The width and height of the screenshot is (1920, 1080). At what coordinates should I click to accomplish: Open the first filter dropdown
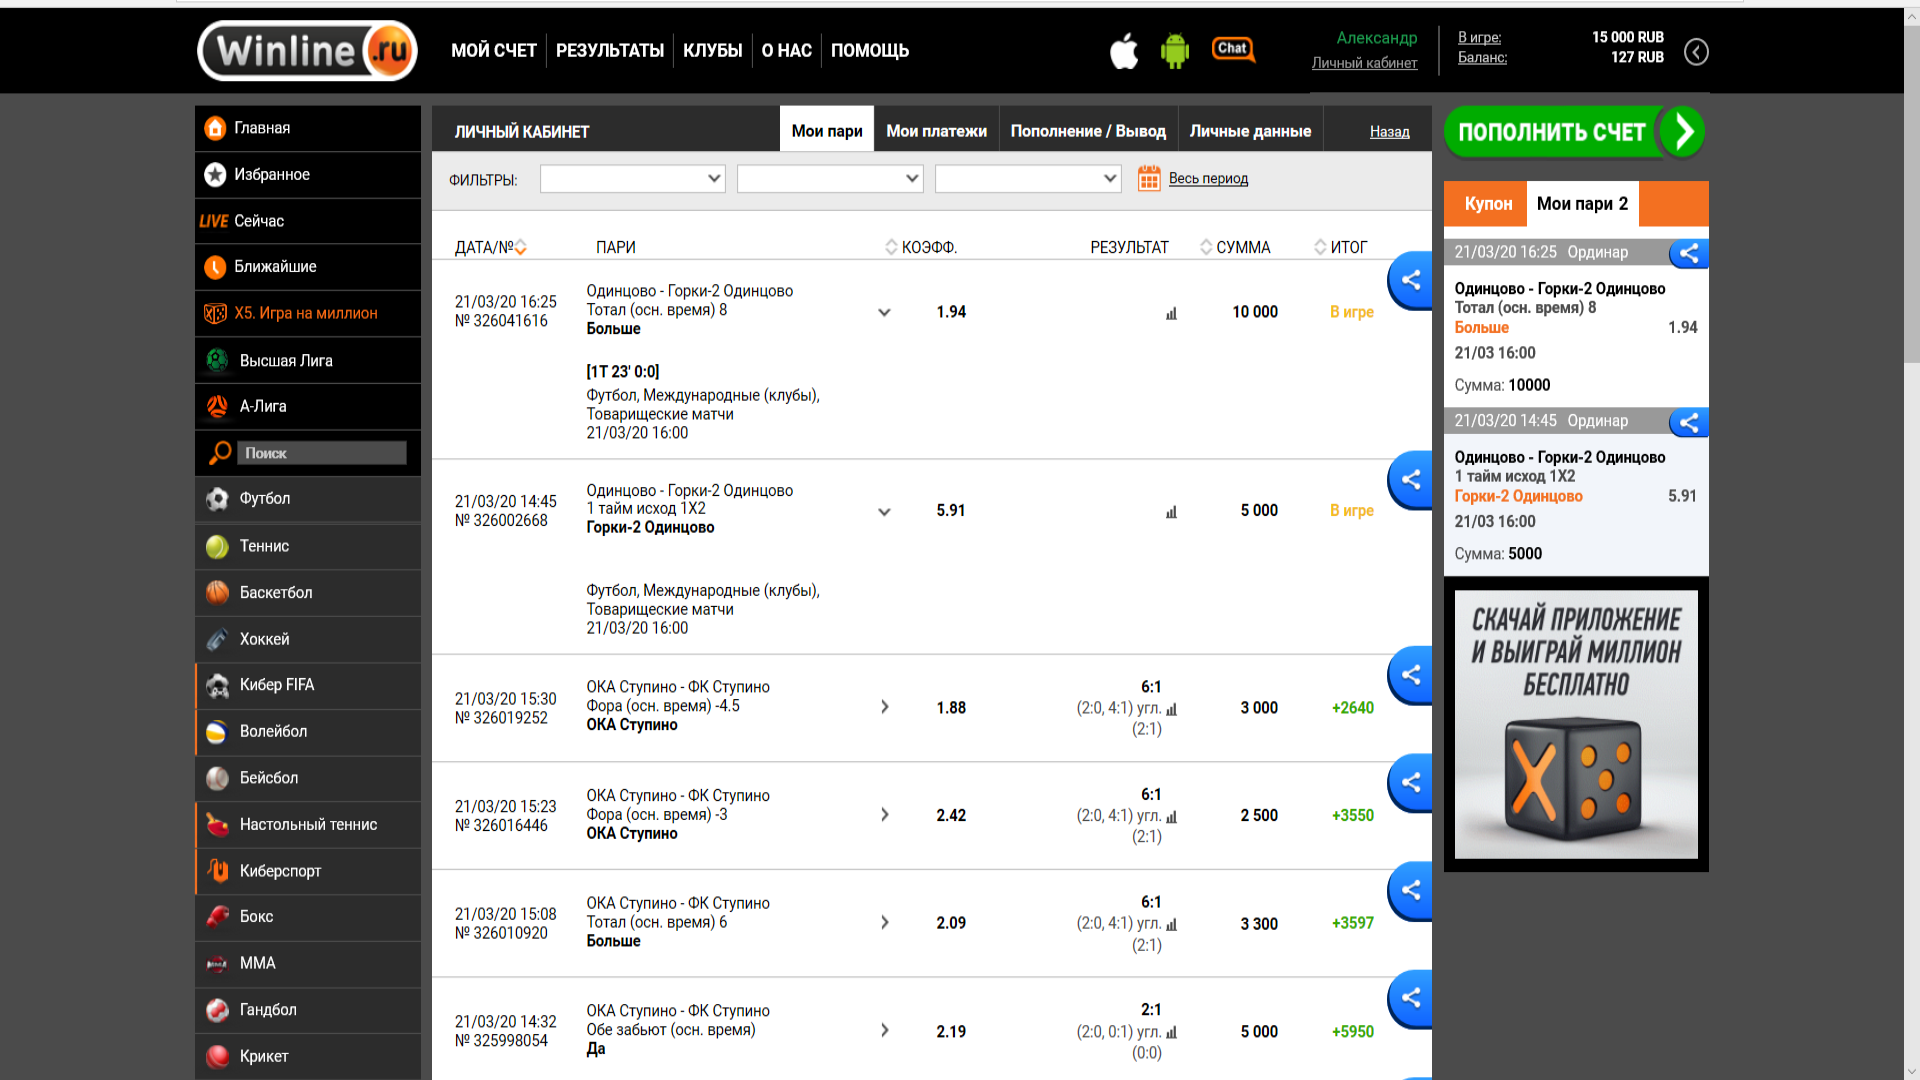(x=632, y=179)
